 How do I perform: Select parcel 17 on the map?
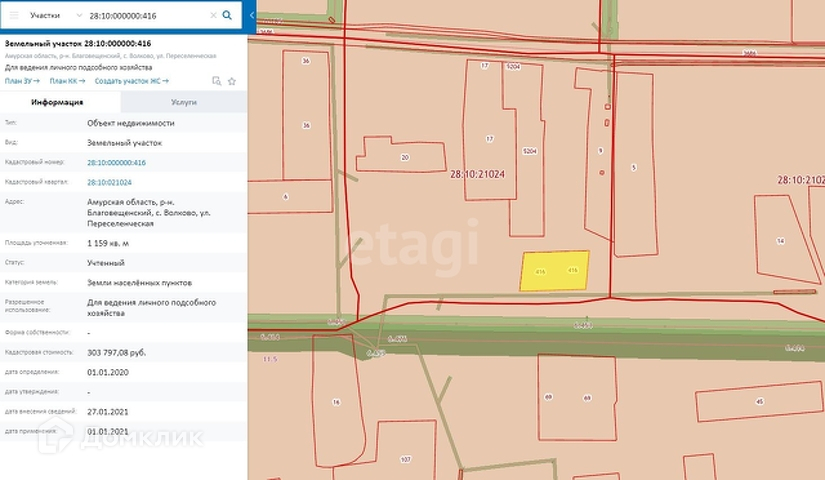(489, 132)
